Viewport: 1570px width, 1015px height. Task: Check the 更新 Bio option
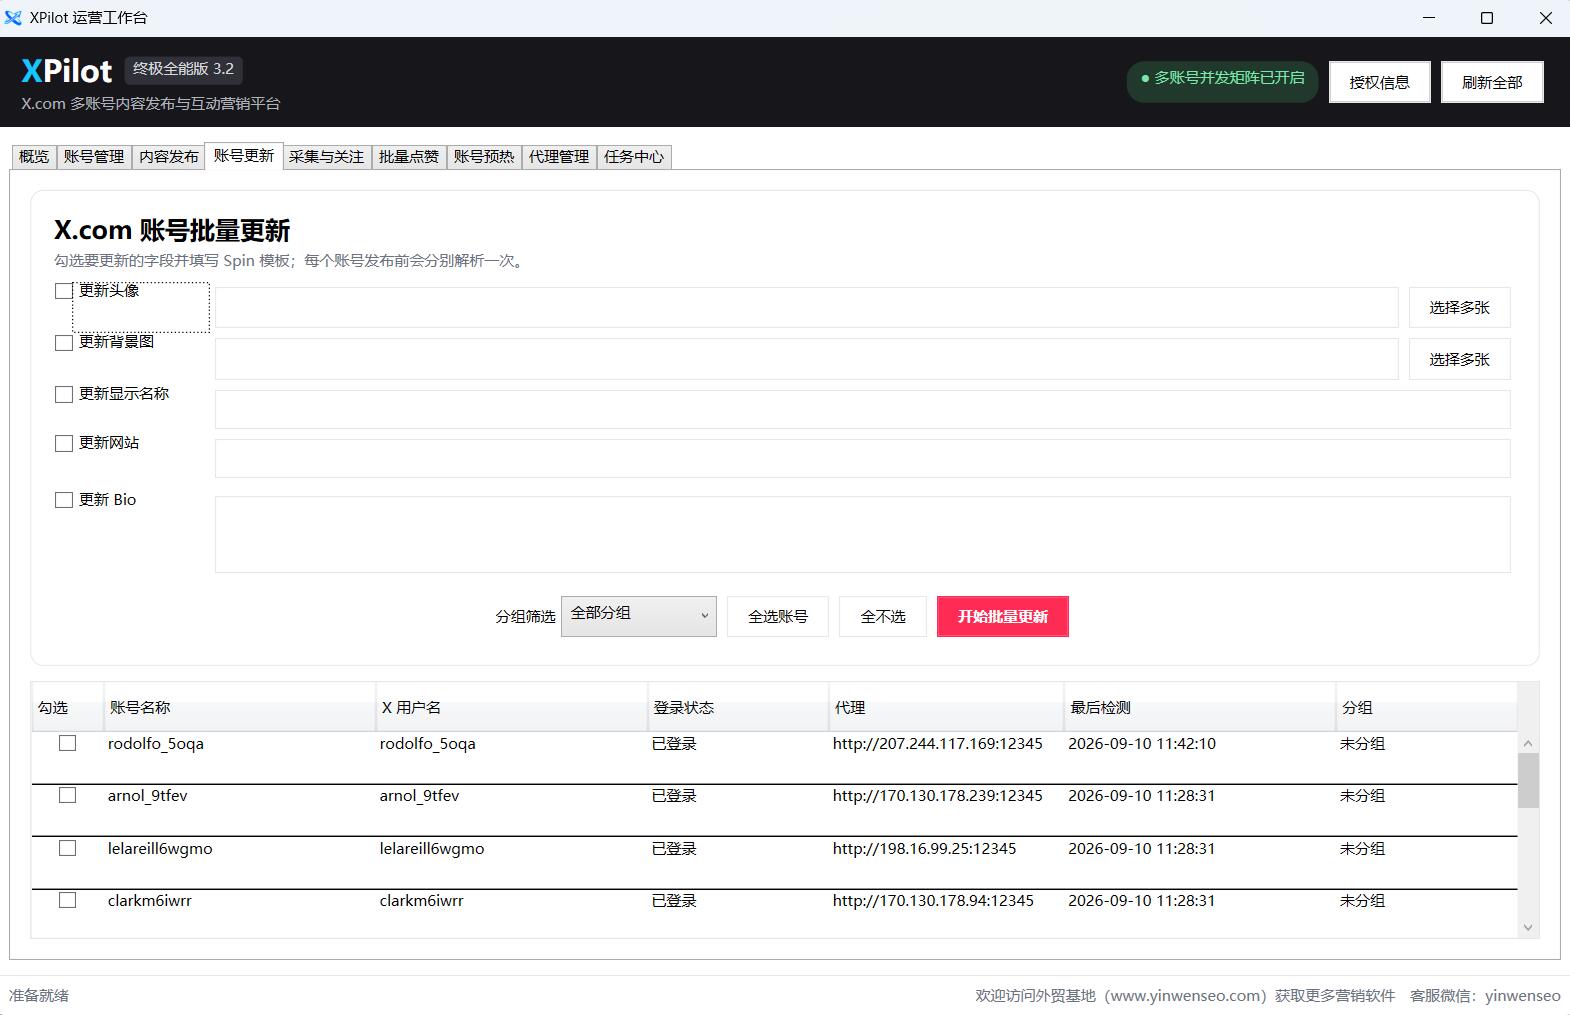64,500
